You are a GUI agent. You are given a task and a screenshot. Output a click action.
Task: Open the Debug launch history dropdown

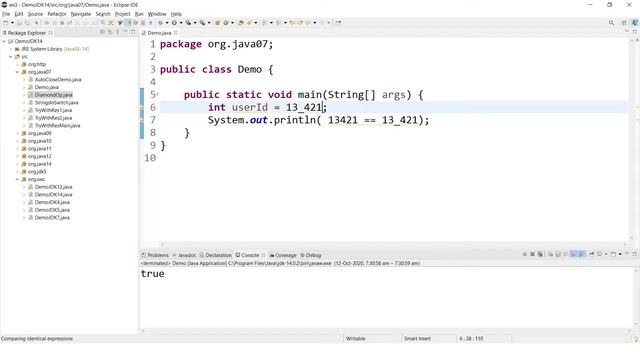167,23
